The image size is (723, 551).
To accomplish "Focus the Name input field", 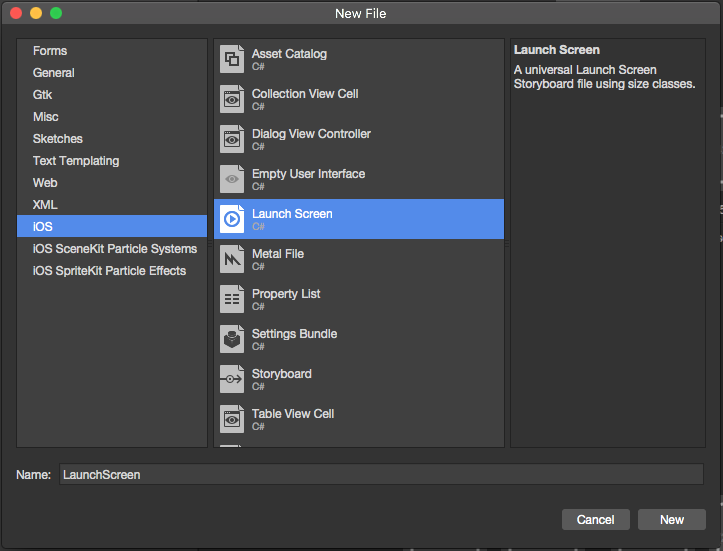I will [x=381, y=474].
